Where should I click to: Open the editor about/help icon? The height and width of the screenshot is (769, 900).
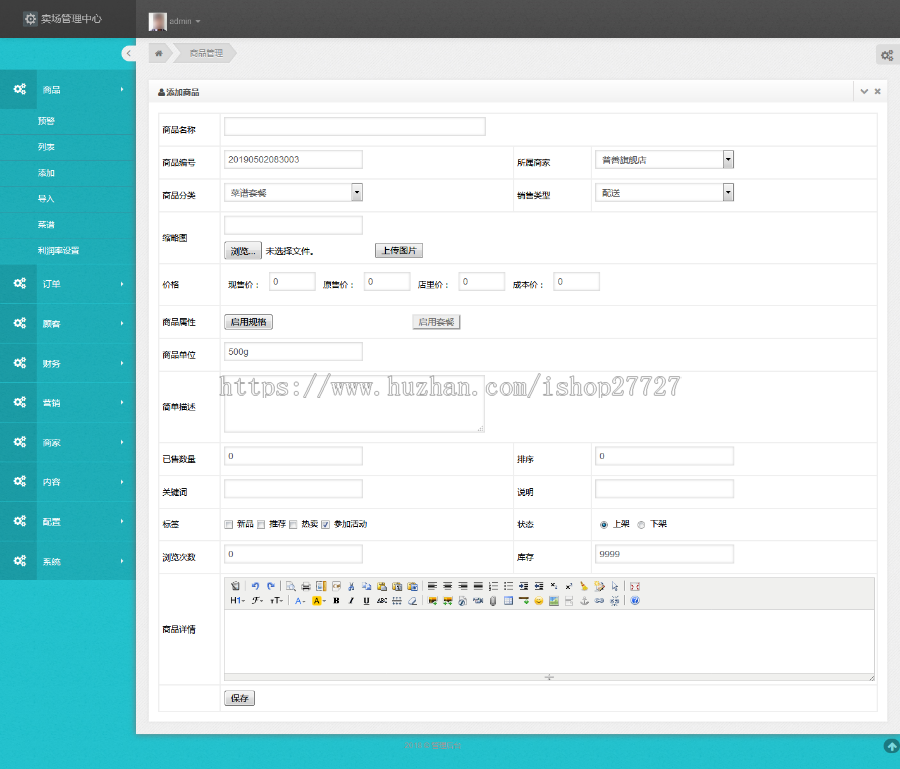[635, 601]
